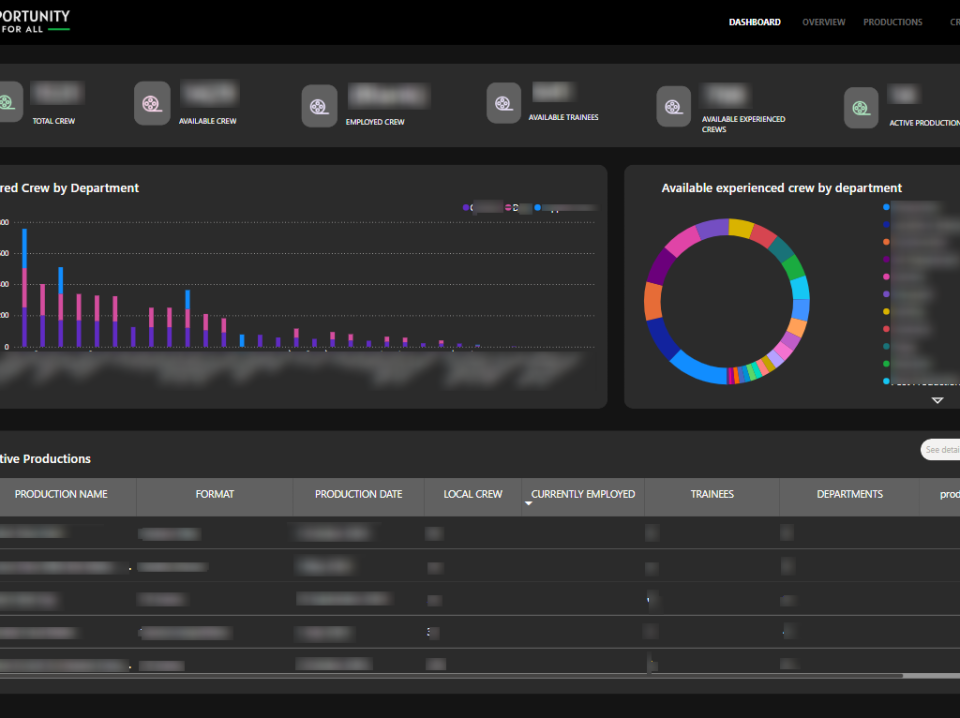Click the Available Trainees film reel icon
The width and height of the screenshot is (960, 718).
pos(503,103)
